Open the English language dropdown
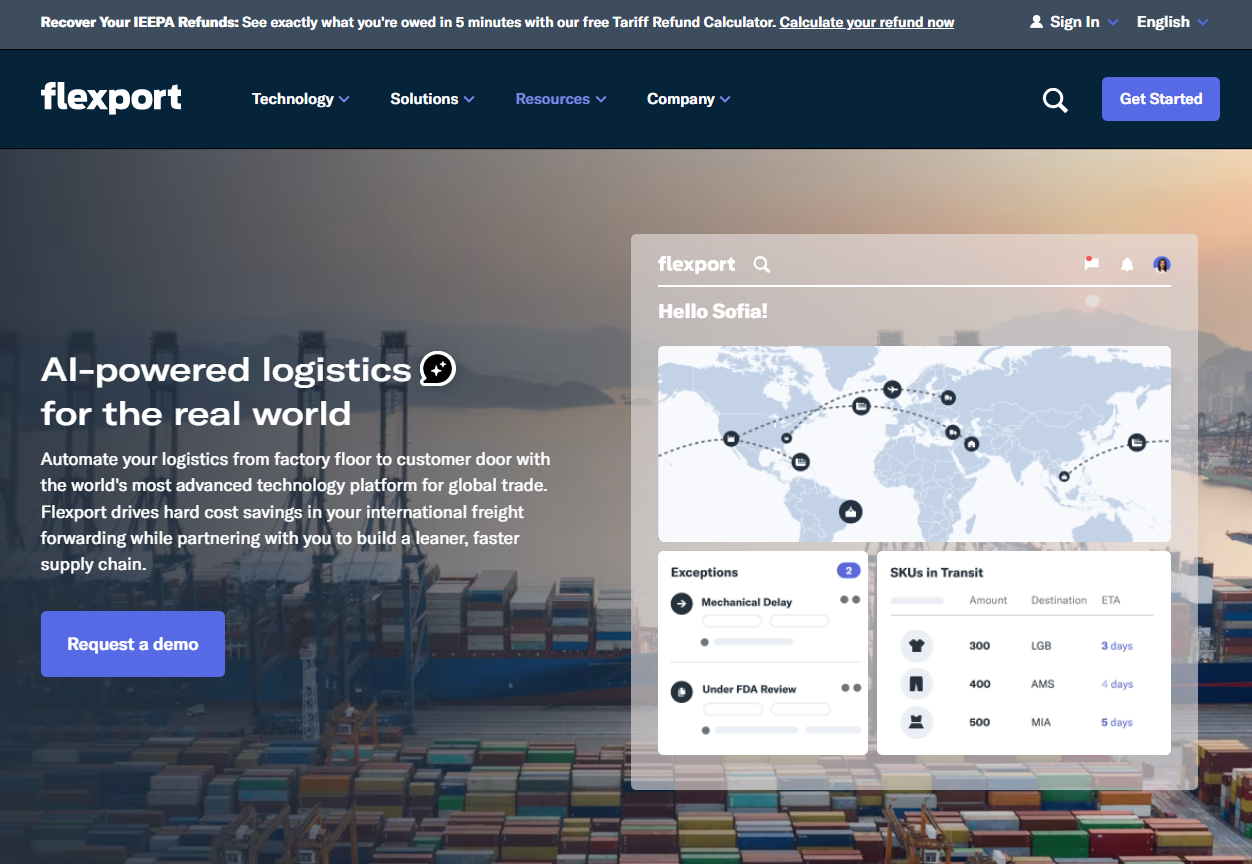Viewport: 1252px width, 864px height. tap(1172, 22)
